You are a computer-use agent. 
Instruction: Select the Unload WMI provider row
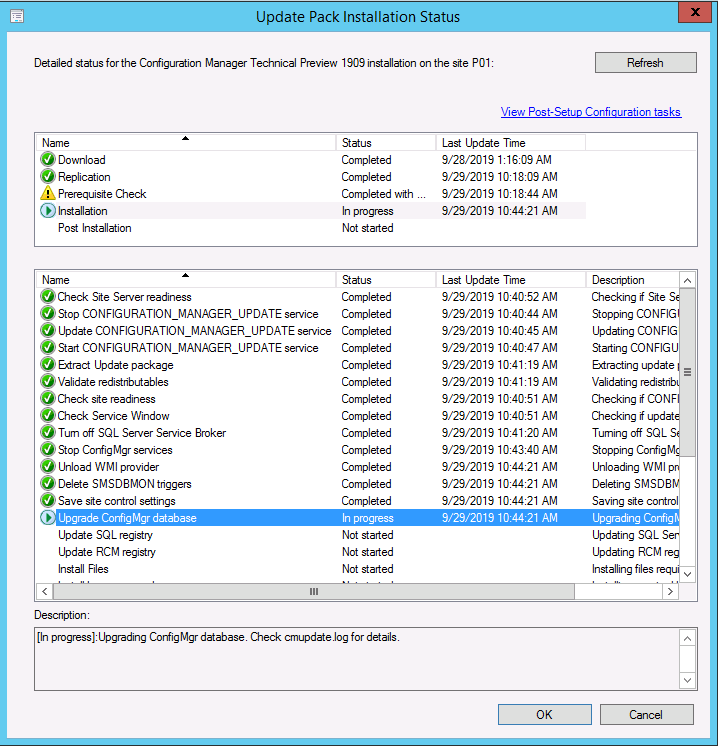(x=358, y=467)
